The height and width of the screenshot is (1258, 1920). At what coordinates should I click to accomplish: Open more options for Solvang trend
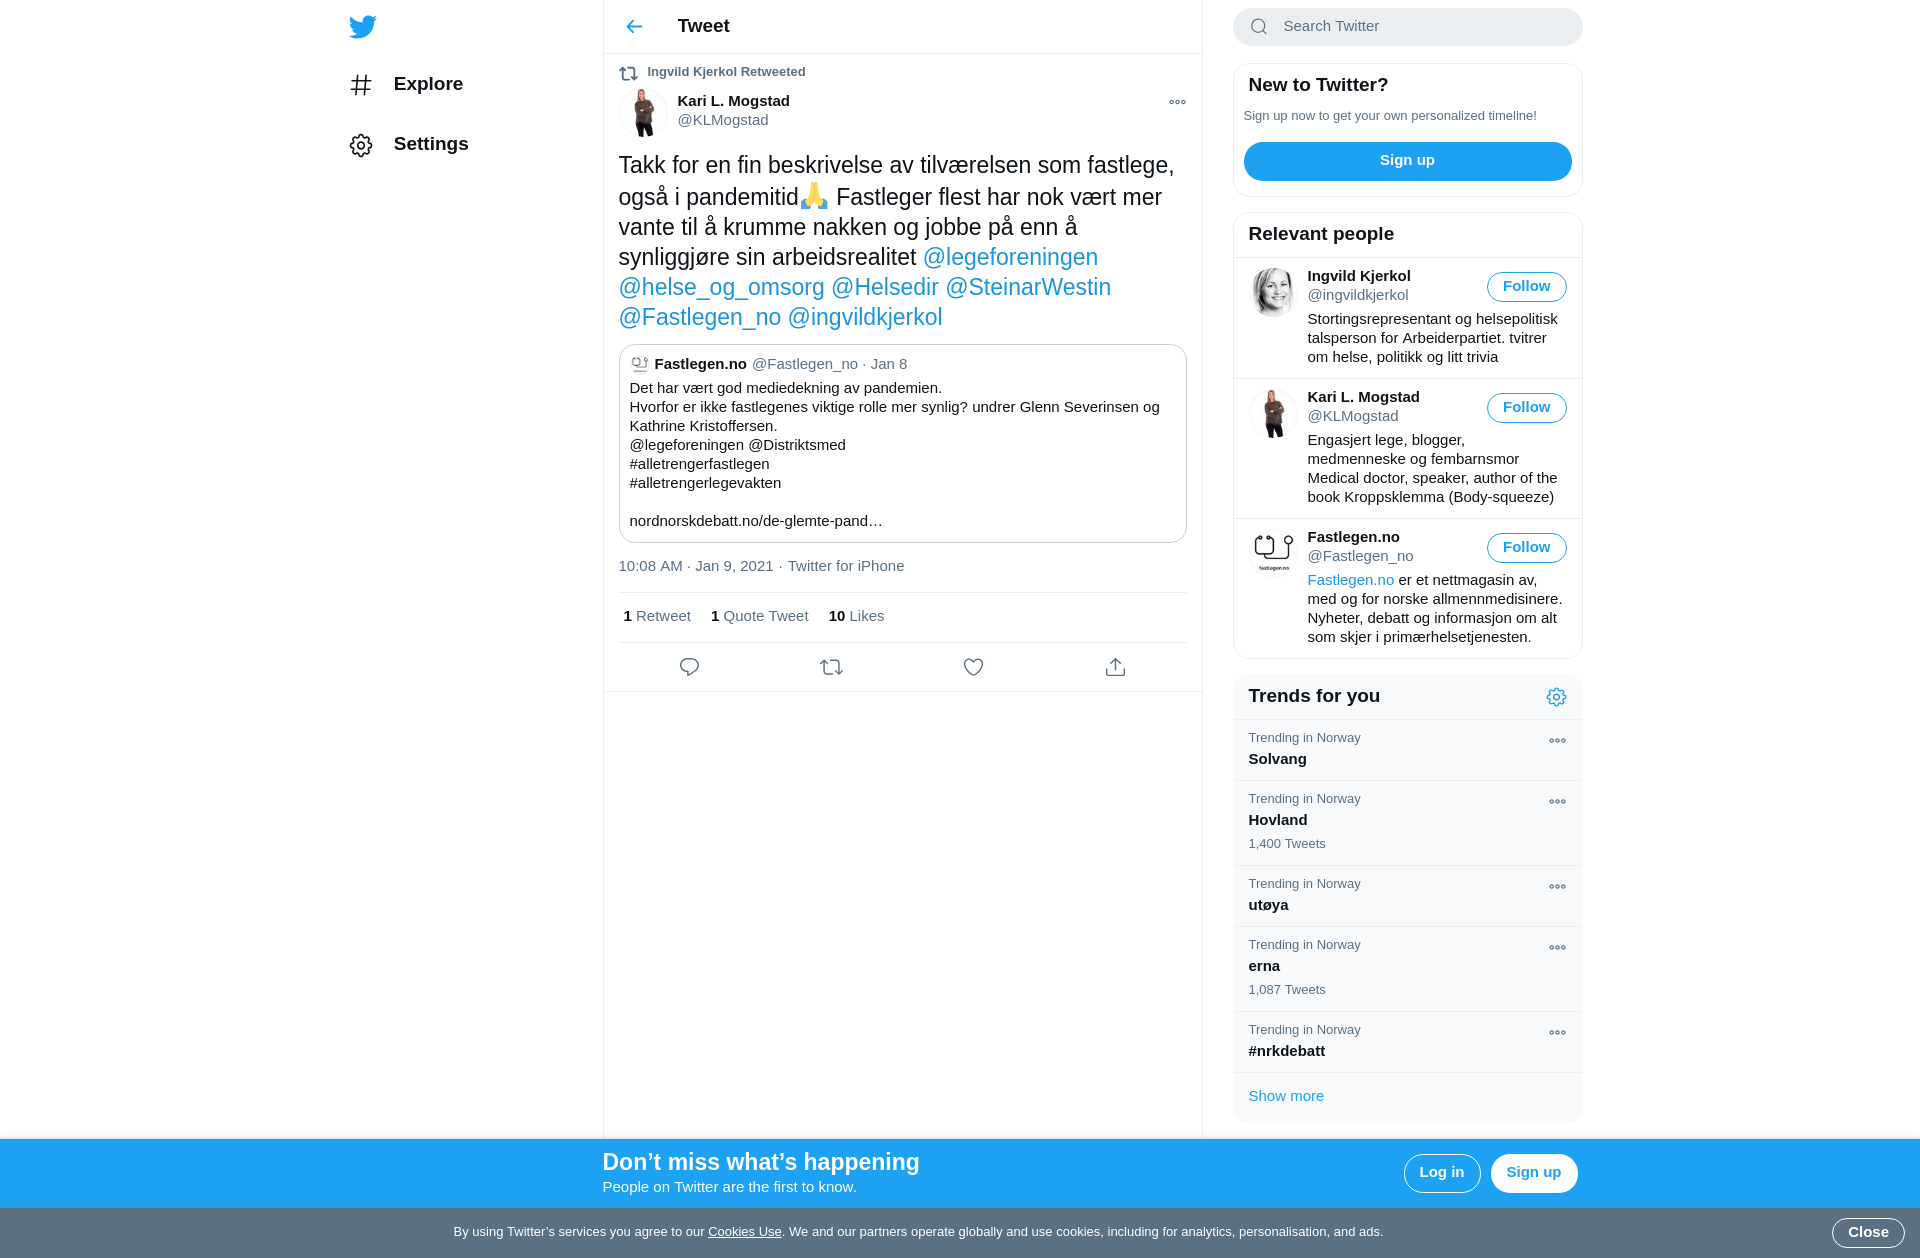click(x=1557, y=741)
